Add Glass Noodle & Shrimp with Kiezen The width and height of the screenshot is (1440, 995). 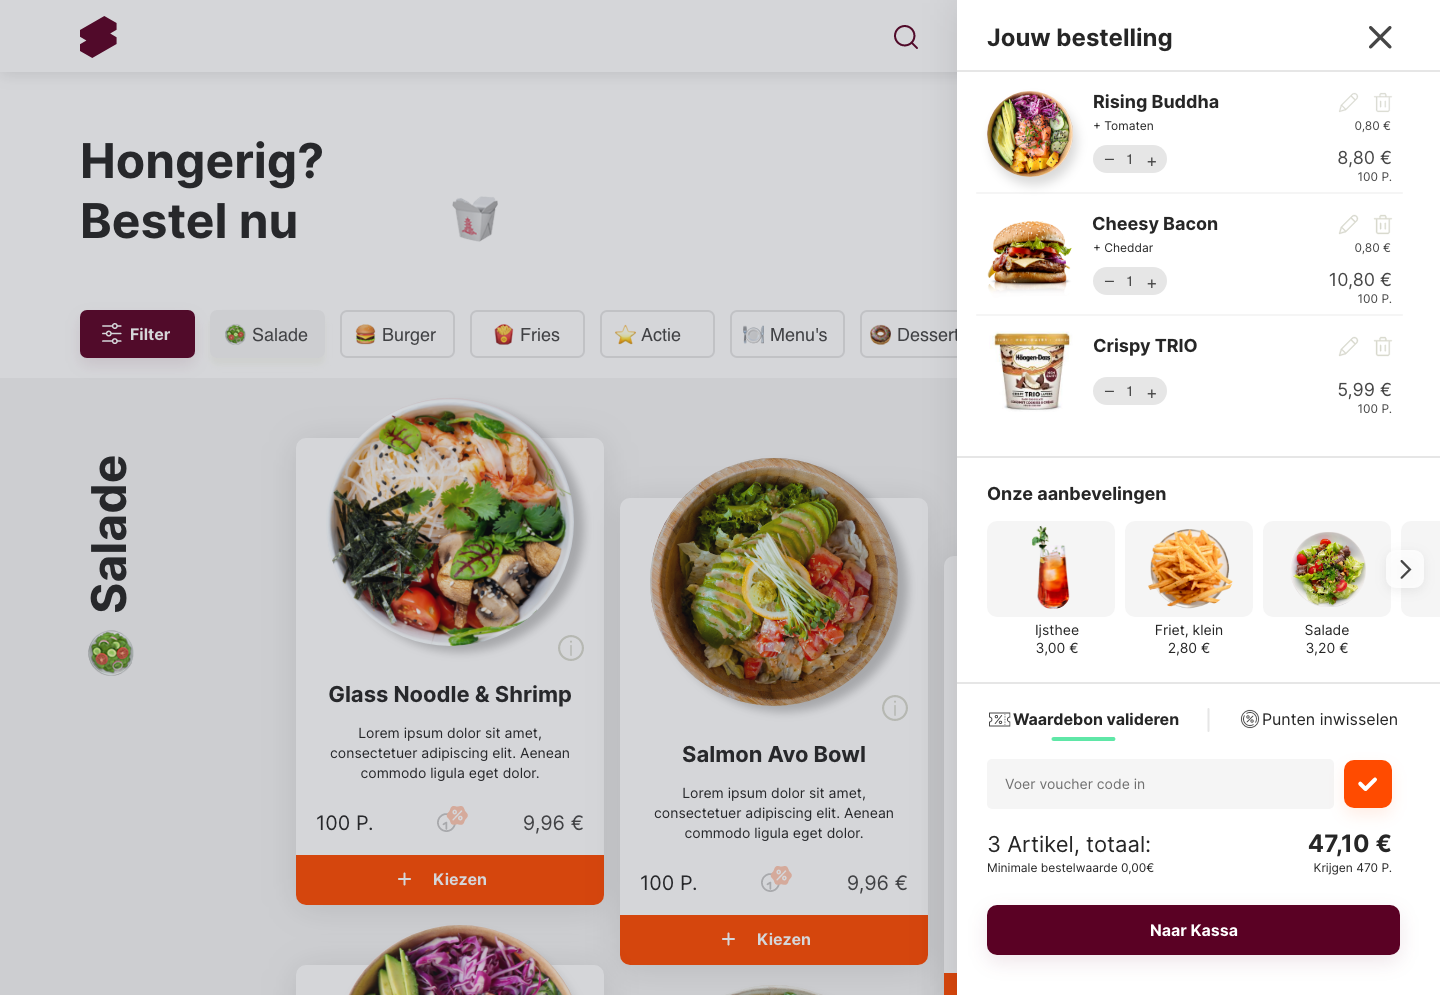point(450,880)
